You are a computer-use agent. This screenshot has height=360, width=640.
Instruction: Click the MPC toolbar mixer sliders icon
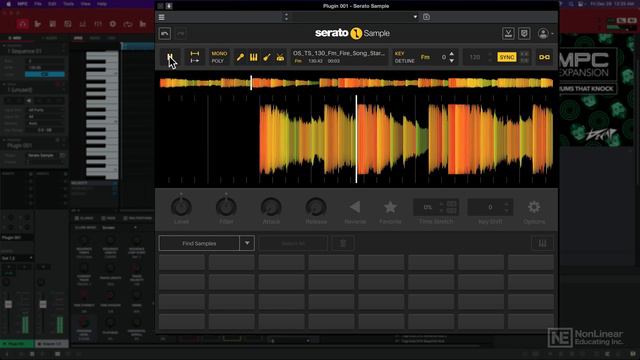[x=98, y=24]
